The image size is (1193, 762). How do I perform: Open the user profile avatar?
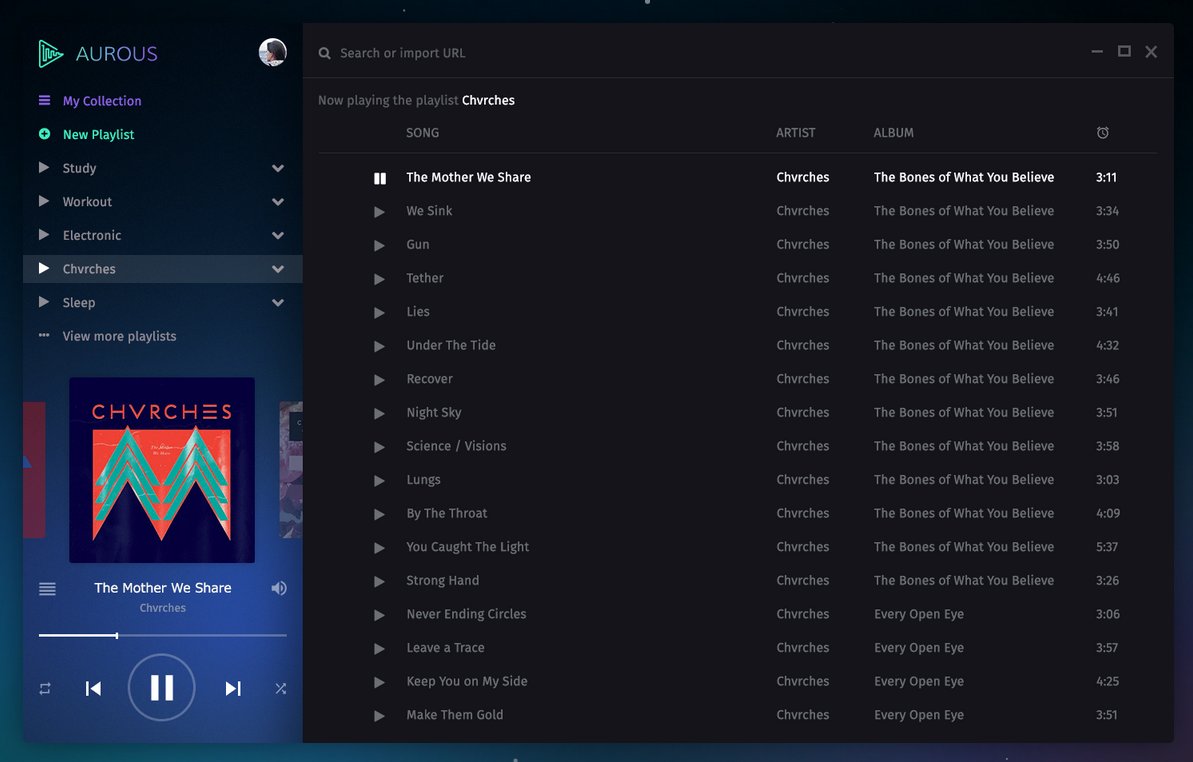click(272, 52)
